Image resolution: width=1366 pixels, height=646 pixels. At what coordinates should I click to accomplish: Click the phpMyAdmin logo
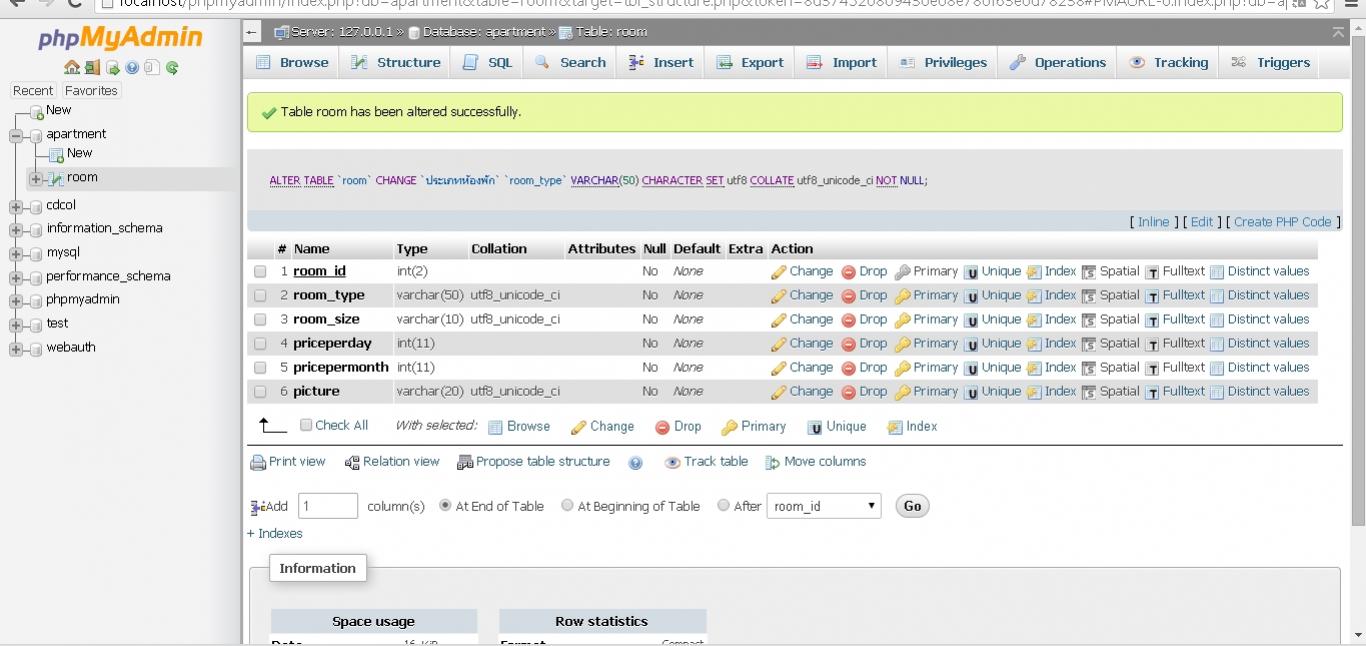(x=120, y=38)
